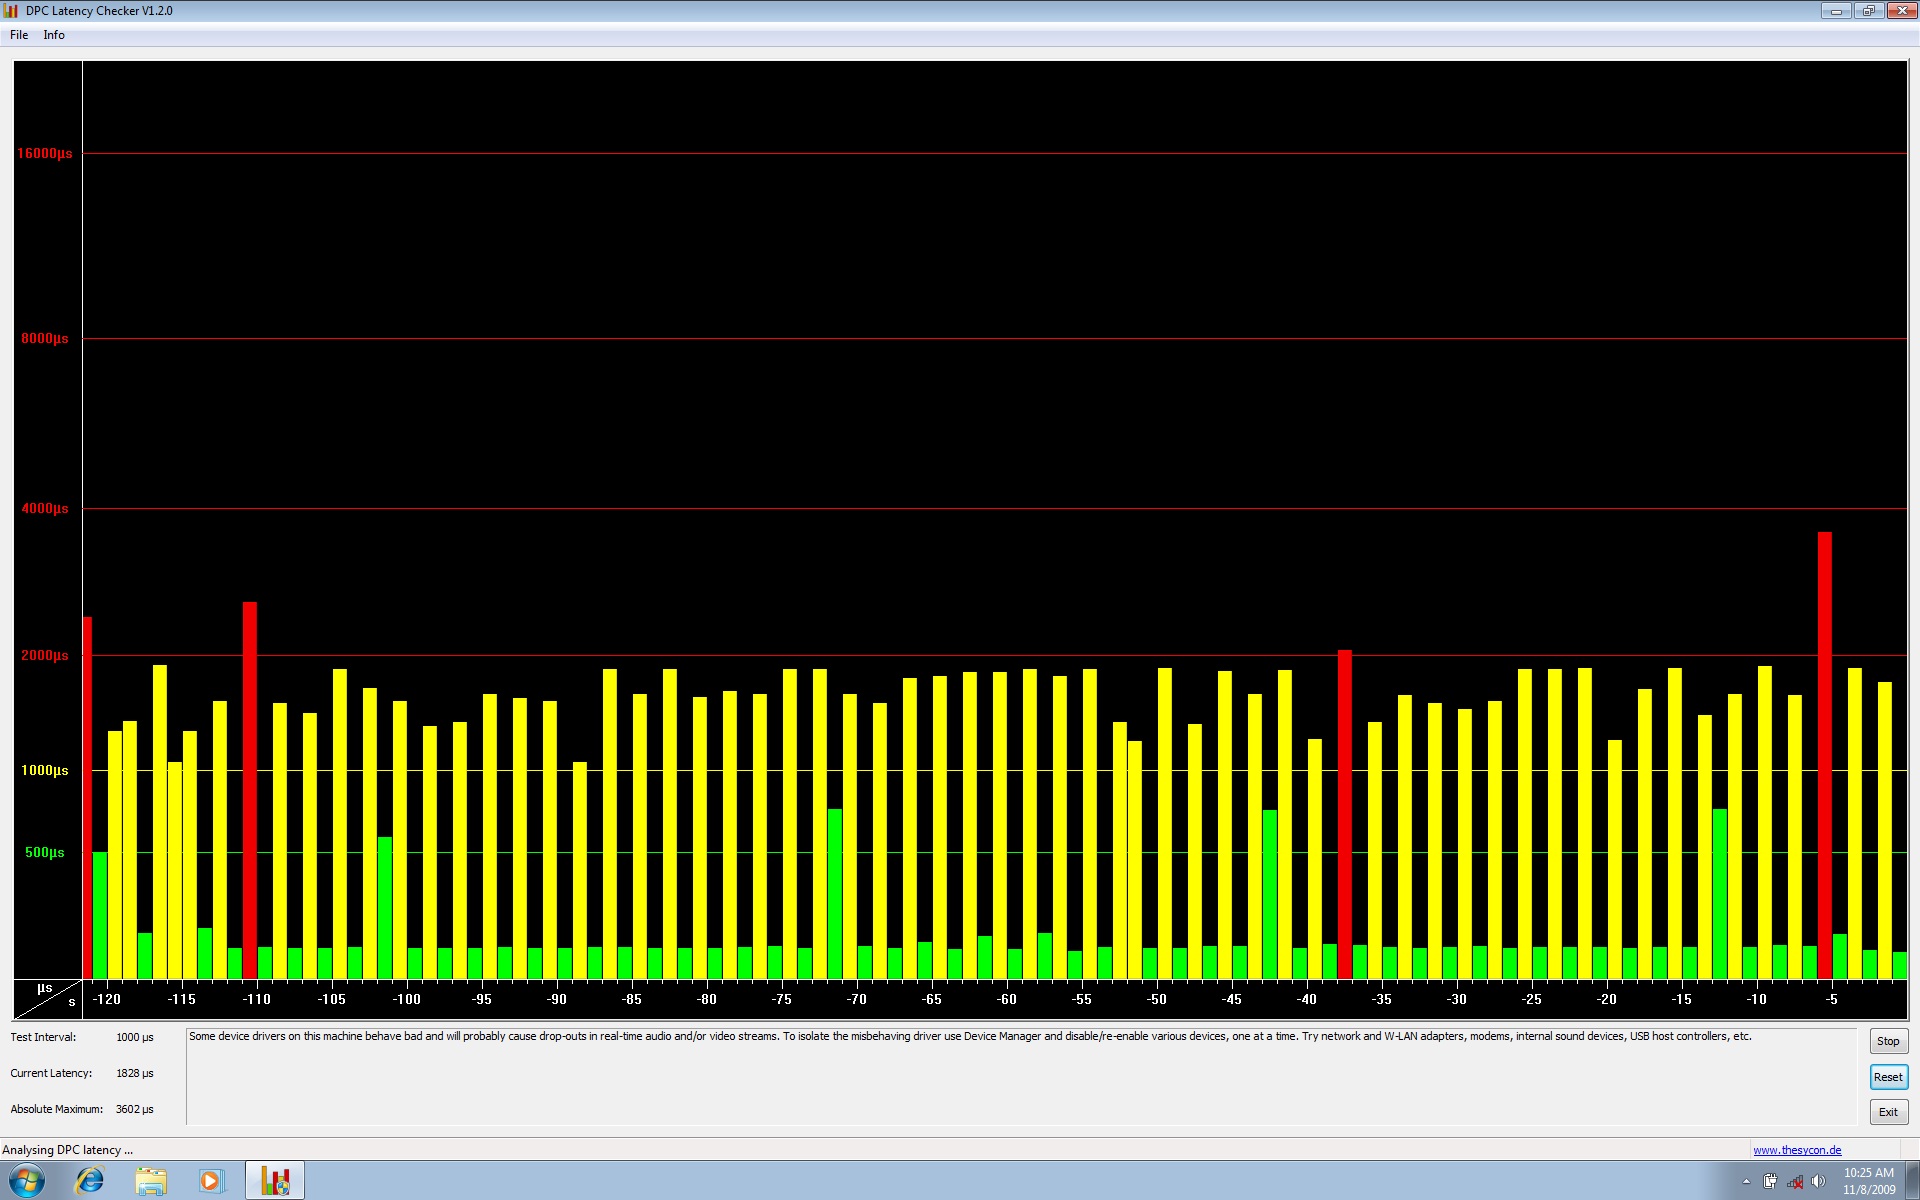Click the Absolute Maximum label

57,1109
